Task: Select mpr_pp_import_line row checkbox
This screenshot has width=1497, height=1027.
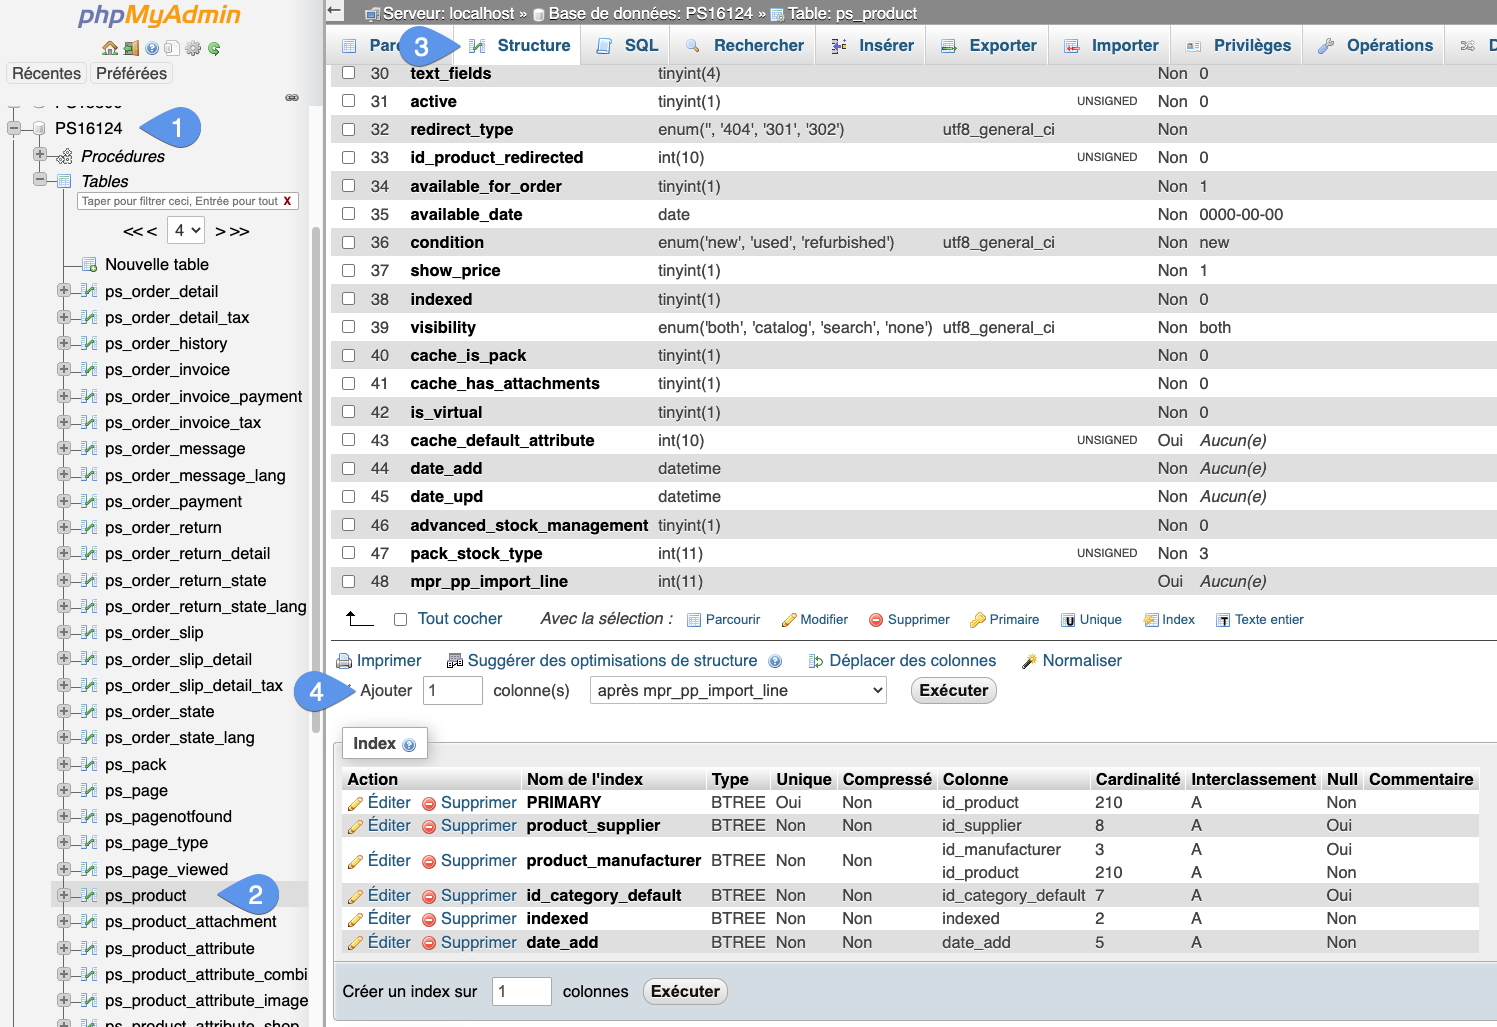Action: [x=348, y=581]
